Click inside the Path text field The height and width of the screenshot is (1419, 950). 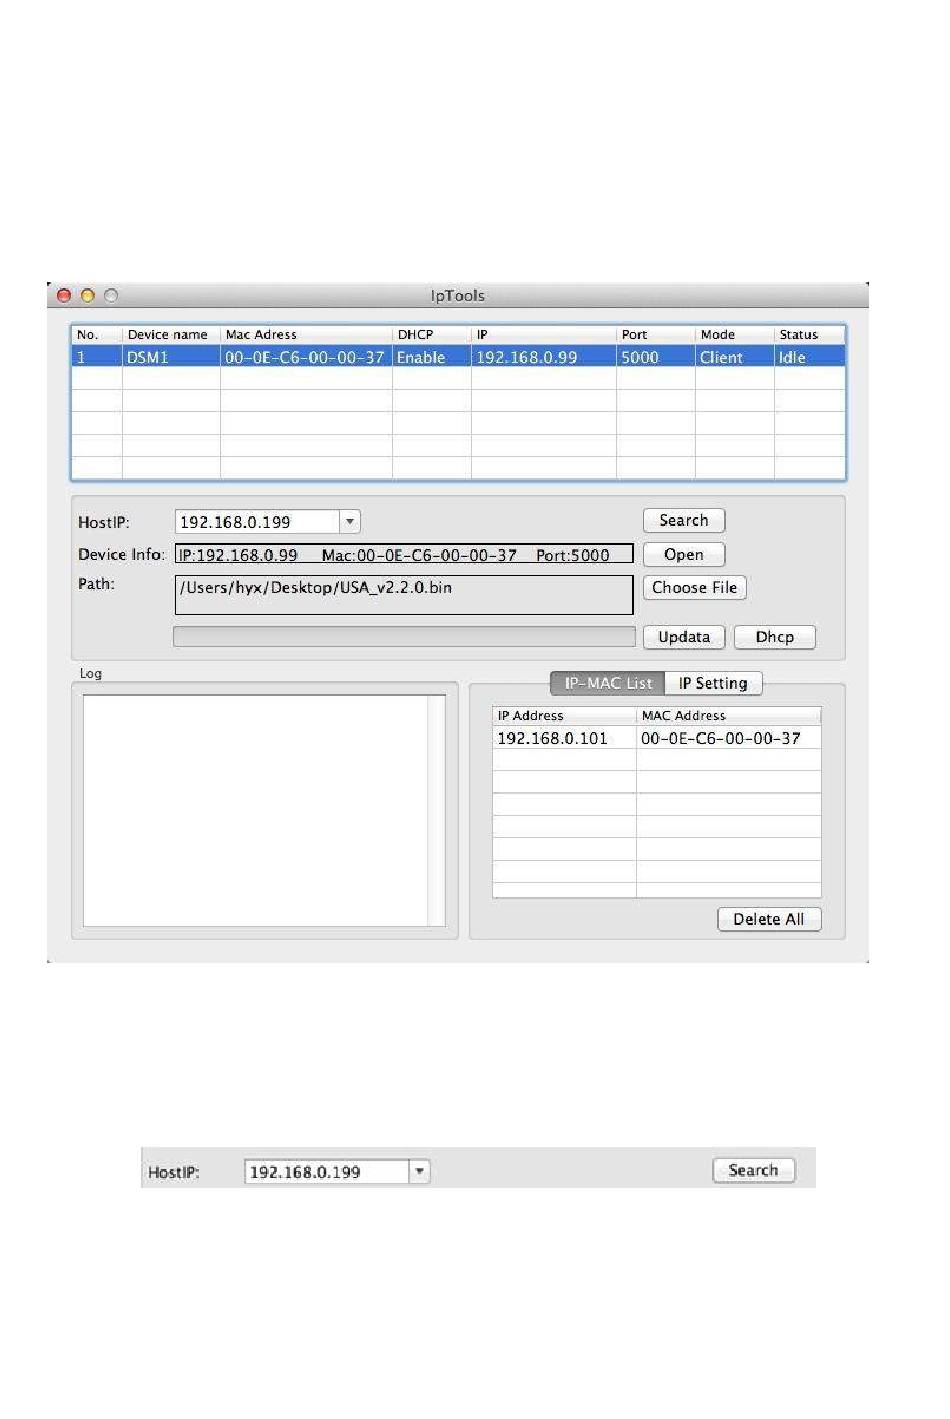[x=403, y=594]
